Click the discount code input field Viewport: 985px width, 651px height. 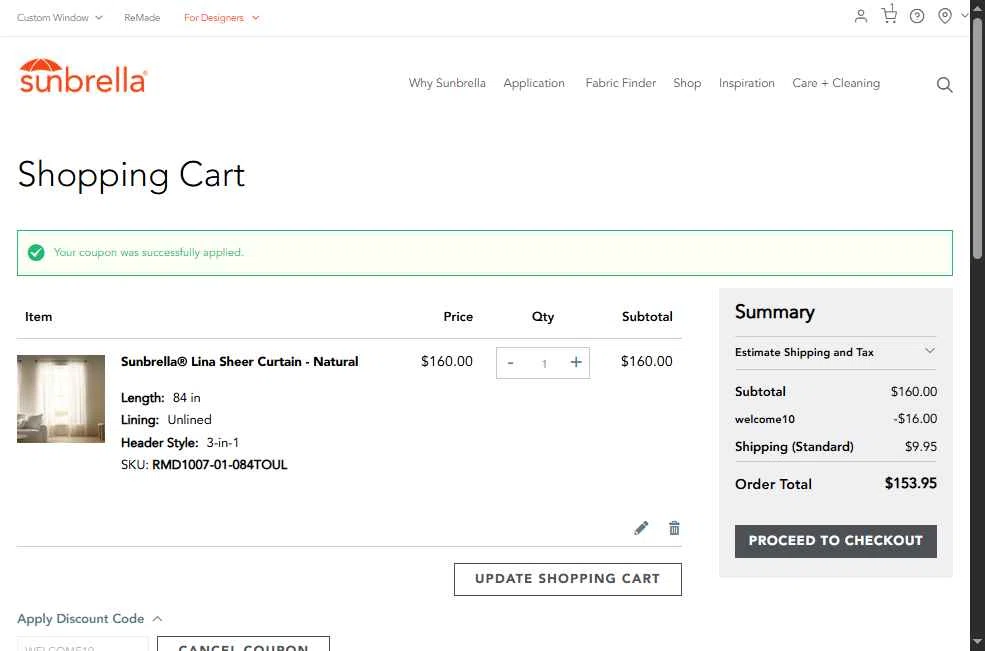(82, 645)
